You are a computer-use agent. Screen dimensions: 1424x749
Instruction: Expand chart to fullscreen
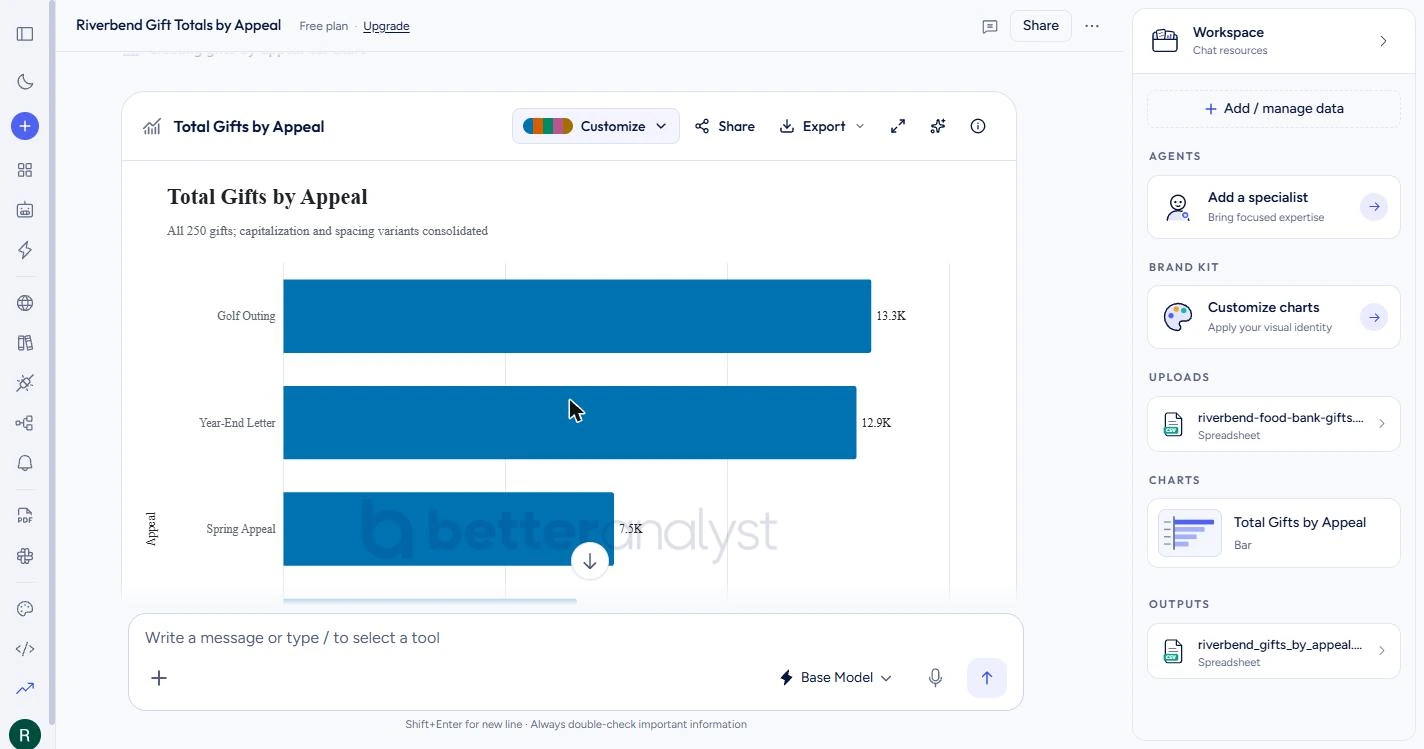[898, 126]
